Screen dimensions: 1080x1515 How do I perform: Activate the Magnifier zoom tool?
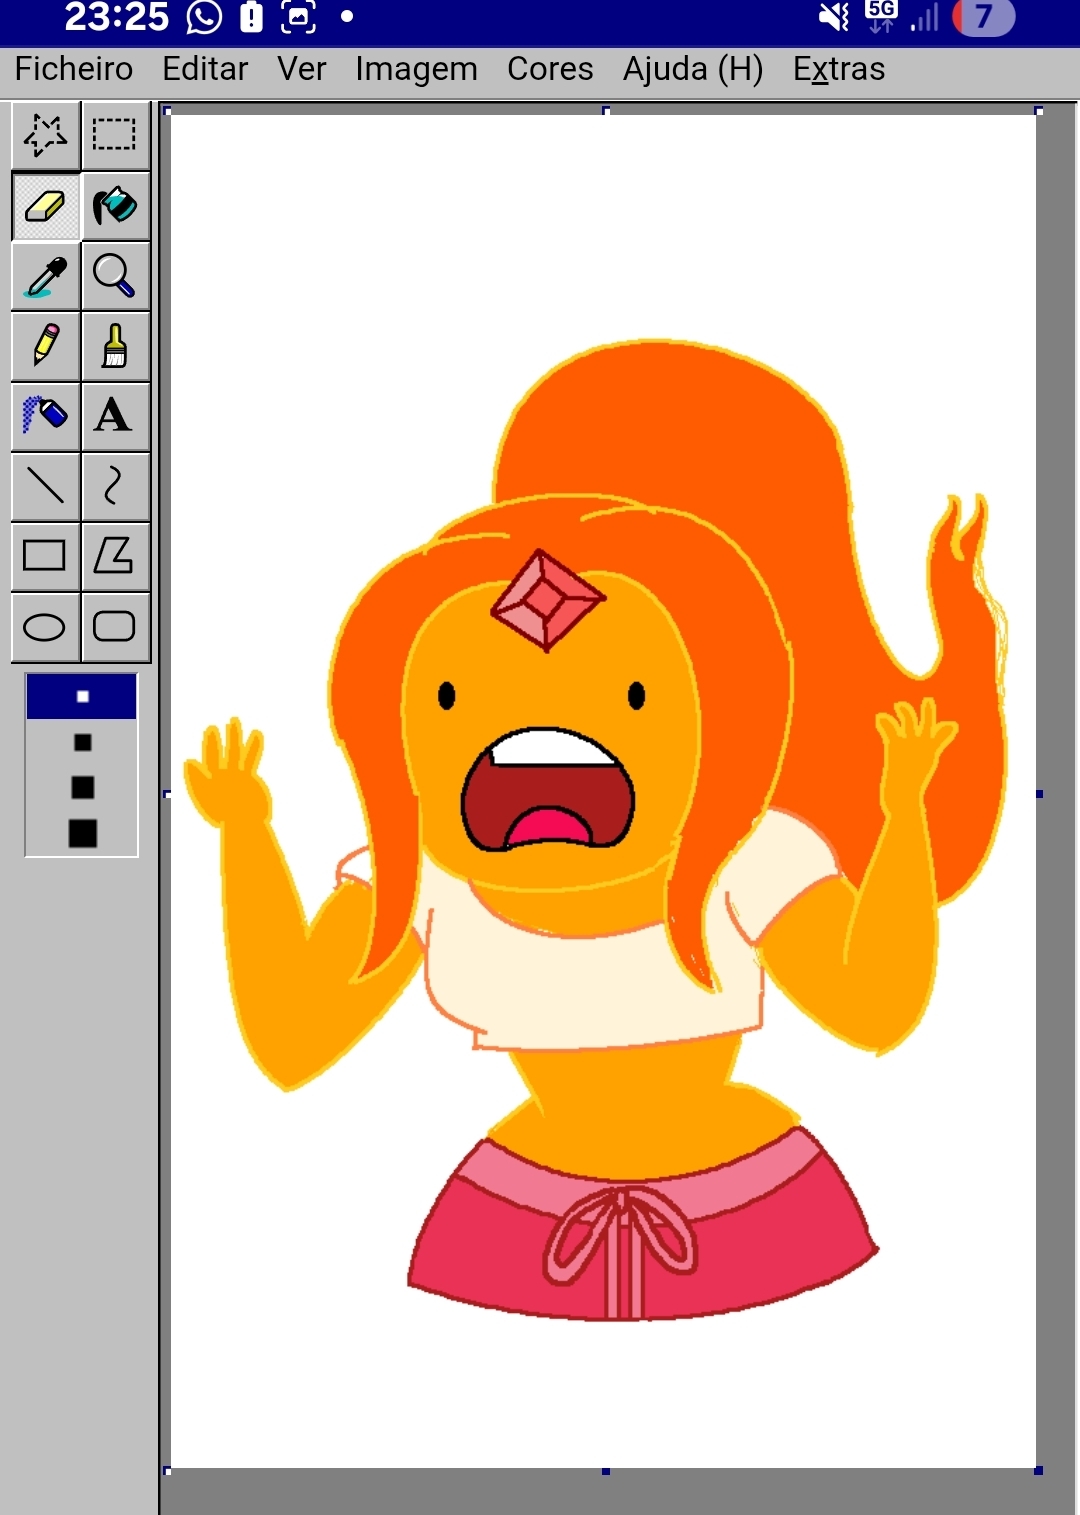point(115,276)
